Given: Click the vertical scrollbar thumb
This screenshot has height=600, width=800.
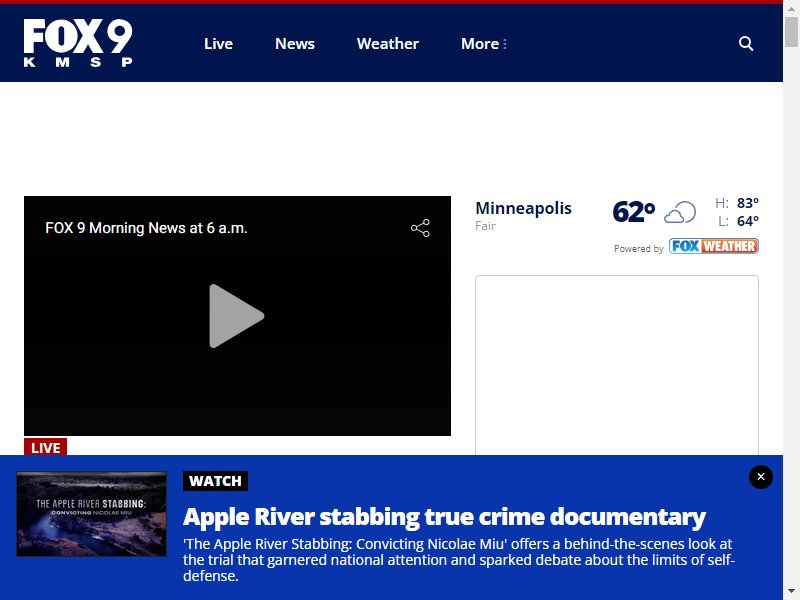Looking at the screenshot, I should pos(791,31).
